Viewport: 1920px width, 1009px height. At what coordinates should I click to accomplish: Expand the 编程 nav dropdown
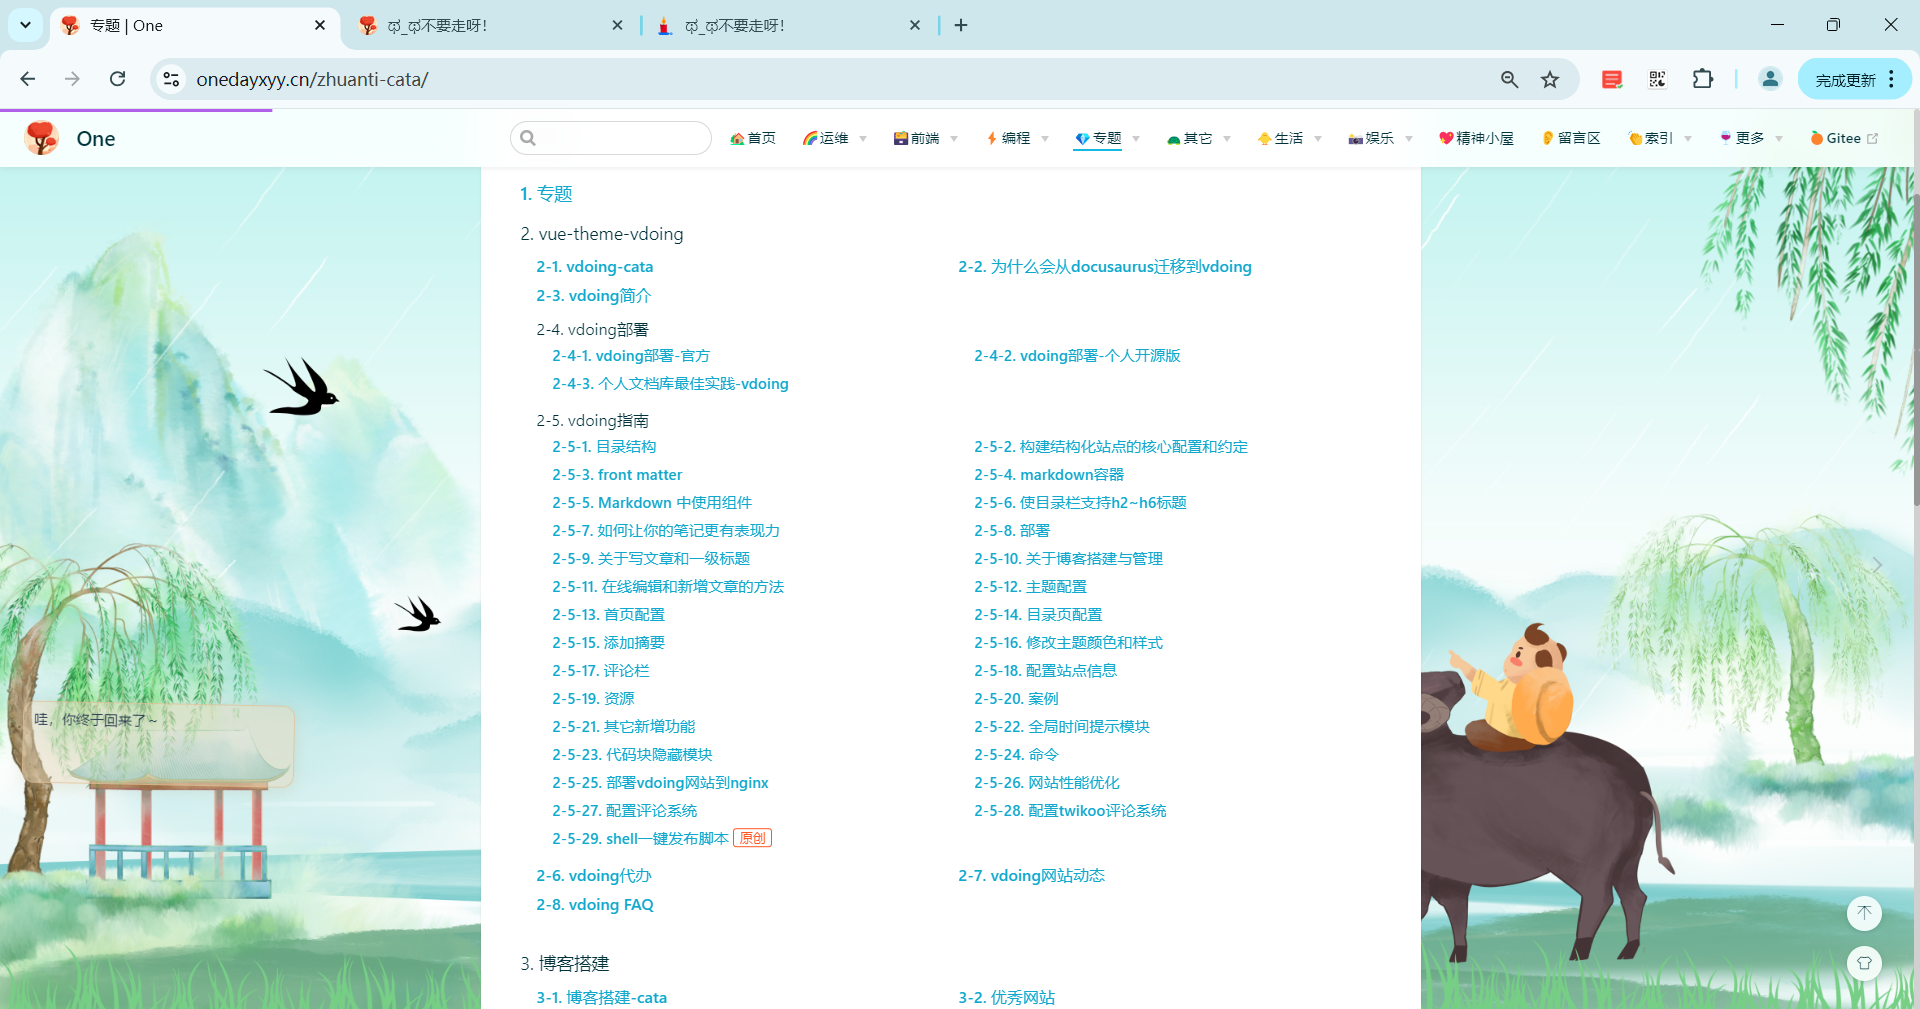point(1016,138)
